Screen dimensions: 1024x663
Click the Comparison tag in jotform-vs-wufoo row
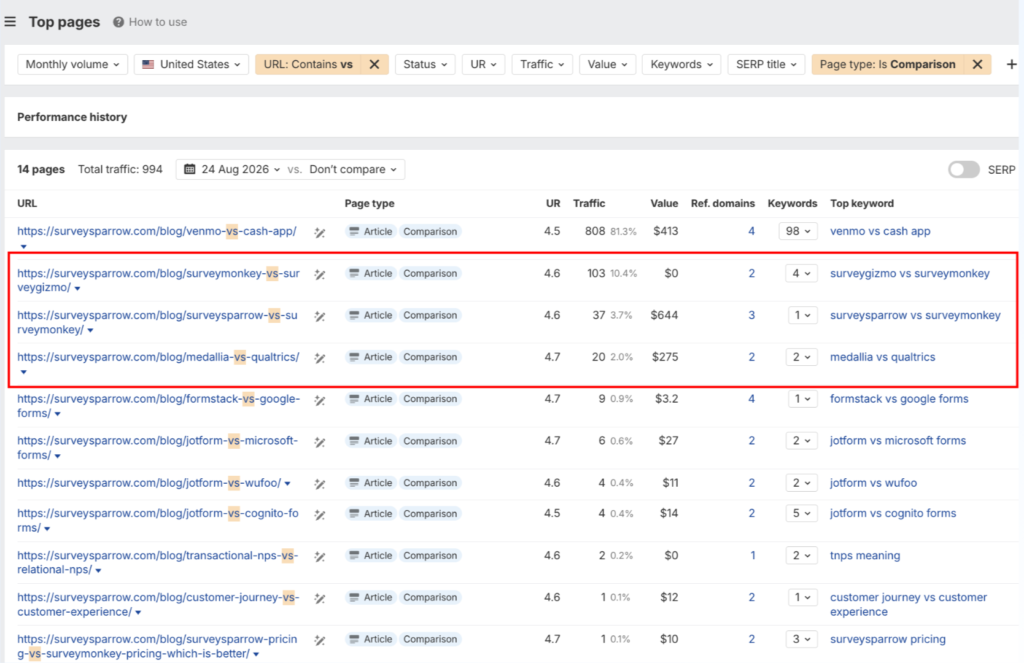tap(430, 483)
